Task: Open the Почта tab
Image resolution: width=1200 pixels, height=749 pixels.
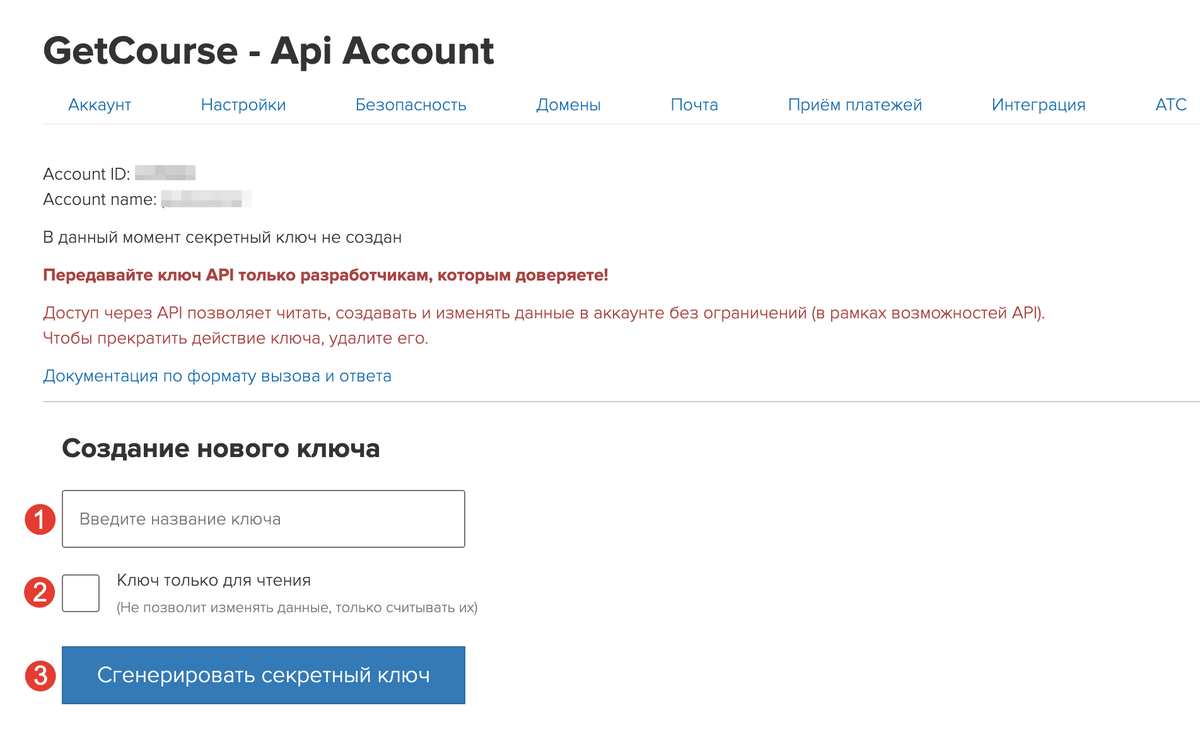Action: tap(694, 104)
